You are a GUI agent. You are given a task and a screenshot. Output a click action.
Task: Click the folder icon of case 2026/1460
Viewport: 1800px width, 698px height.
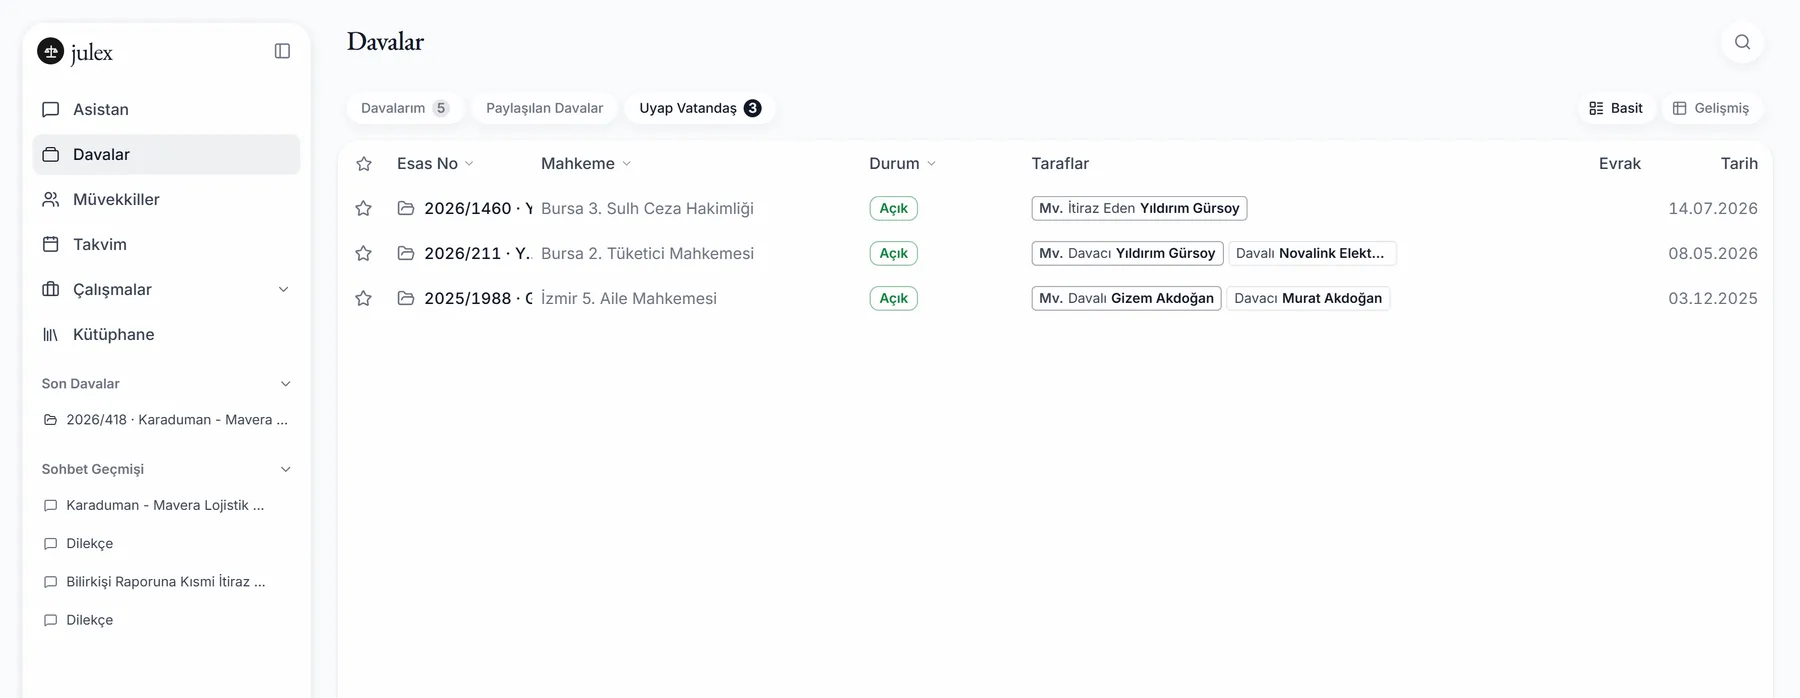(406, 208)
